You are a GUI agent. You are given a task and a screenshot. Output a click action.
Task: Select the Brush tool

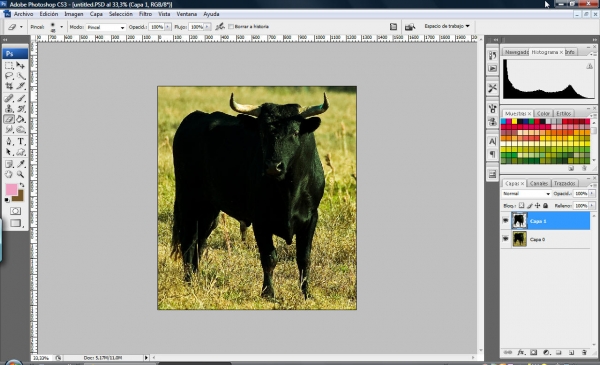21,98
